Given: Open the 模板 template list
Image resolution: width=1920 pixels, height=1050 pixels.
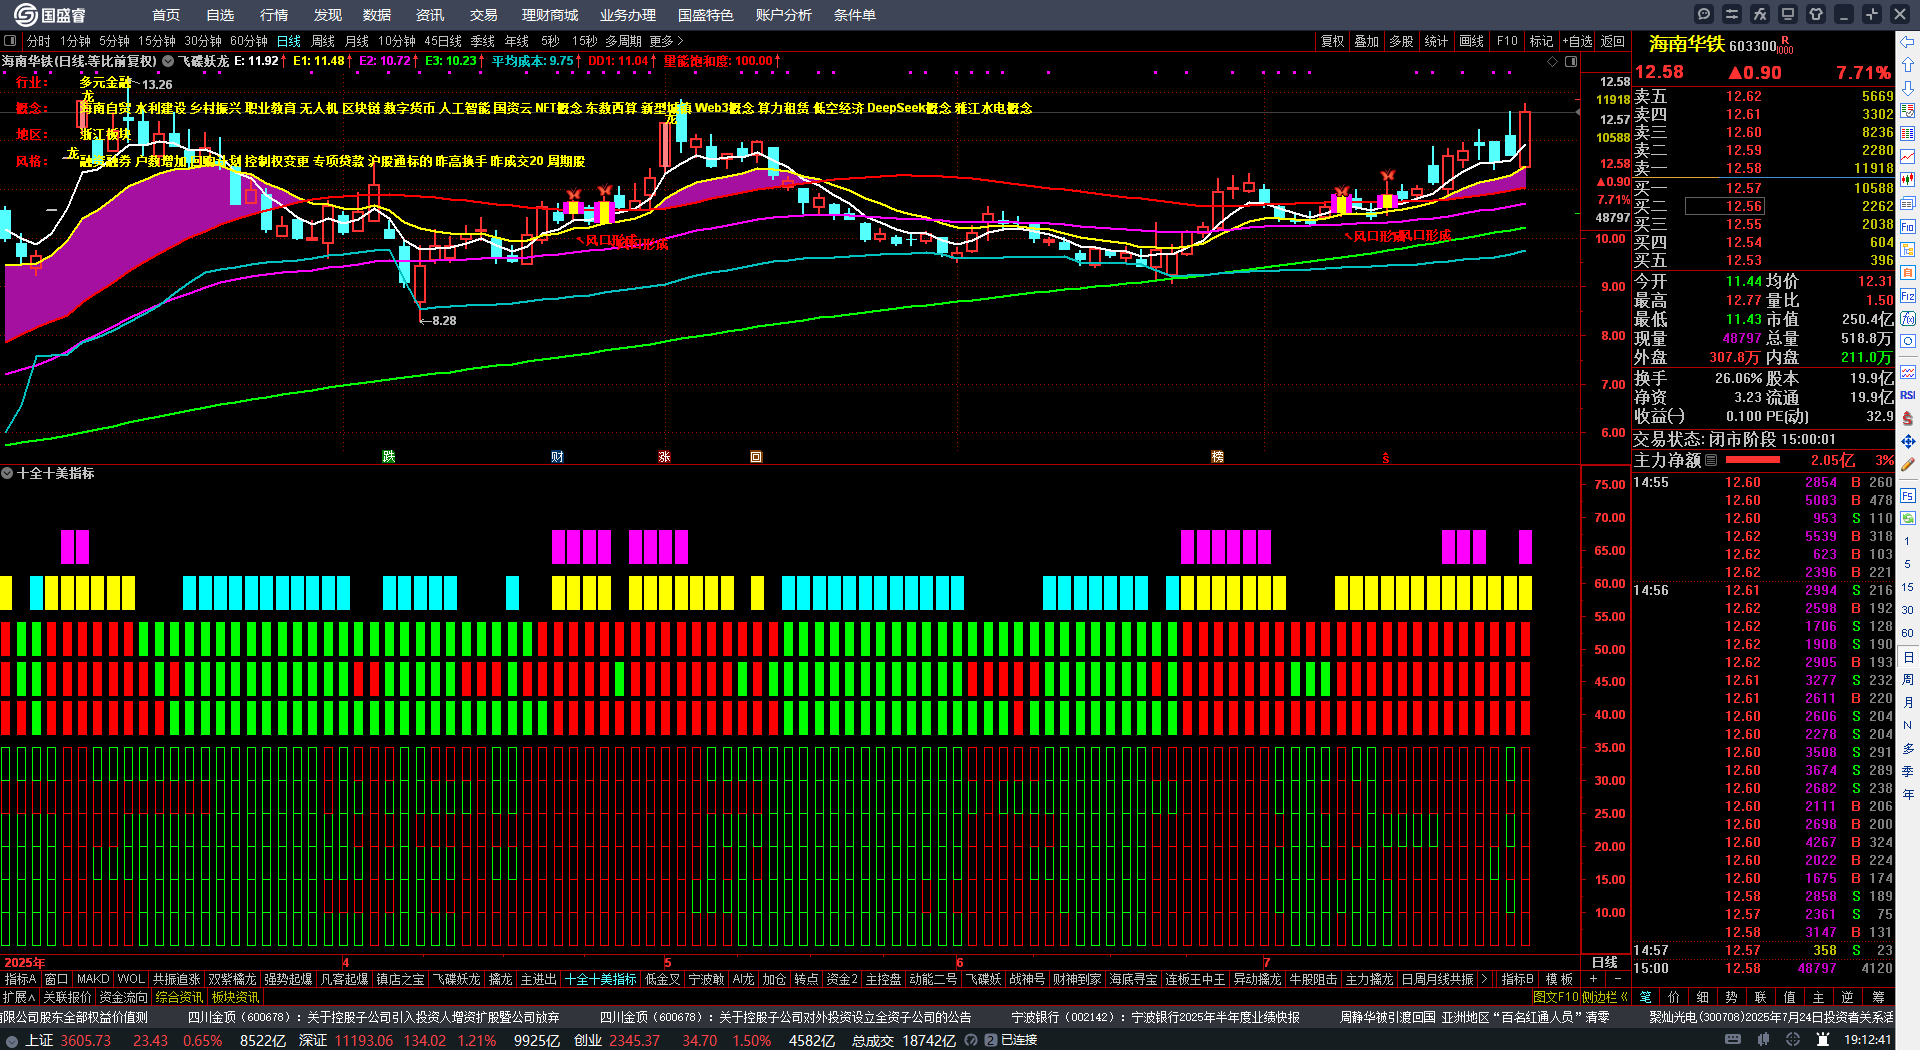Looking at the screenshot, I should 1559,979.
